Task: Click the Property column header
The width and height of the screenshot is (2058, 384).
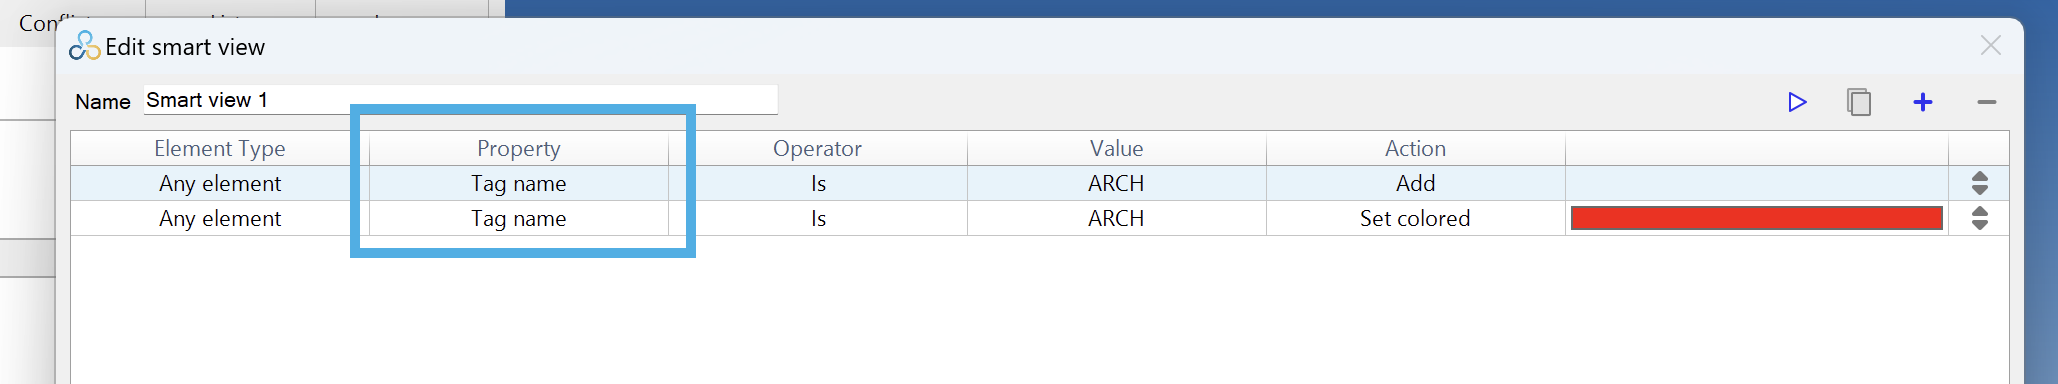Action: (x=519, y=148)
